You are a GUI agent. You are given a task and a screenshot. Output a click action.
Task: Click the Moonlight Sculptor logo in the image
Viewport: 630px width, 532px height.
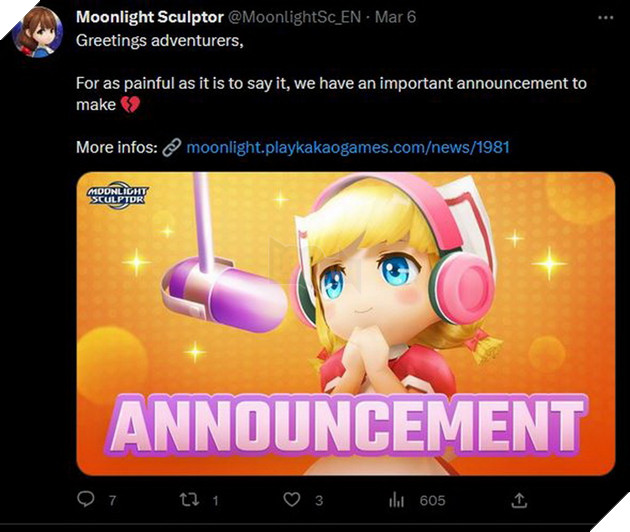pyautogui.click(x=116, y=194)
